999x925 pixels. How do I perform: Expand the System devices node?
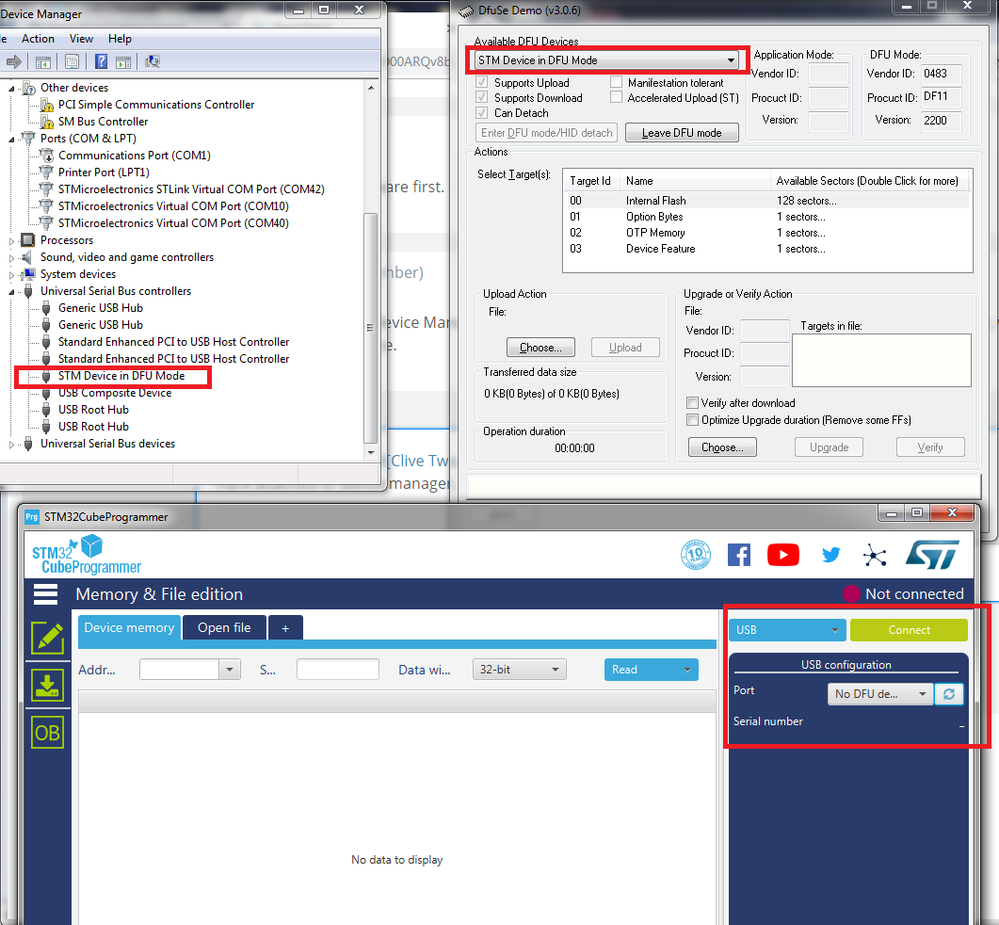point(11,275)
